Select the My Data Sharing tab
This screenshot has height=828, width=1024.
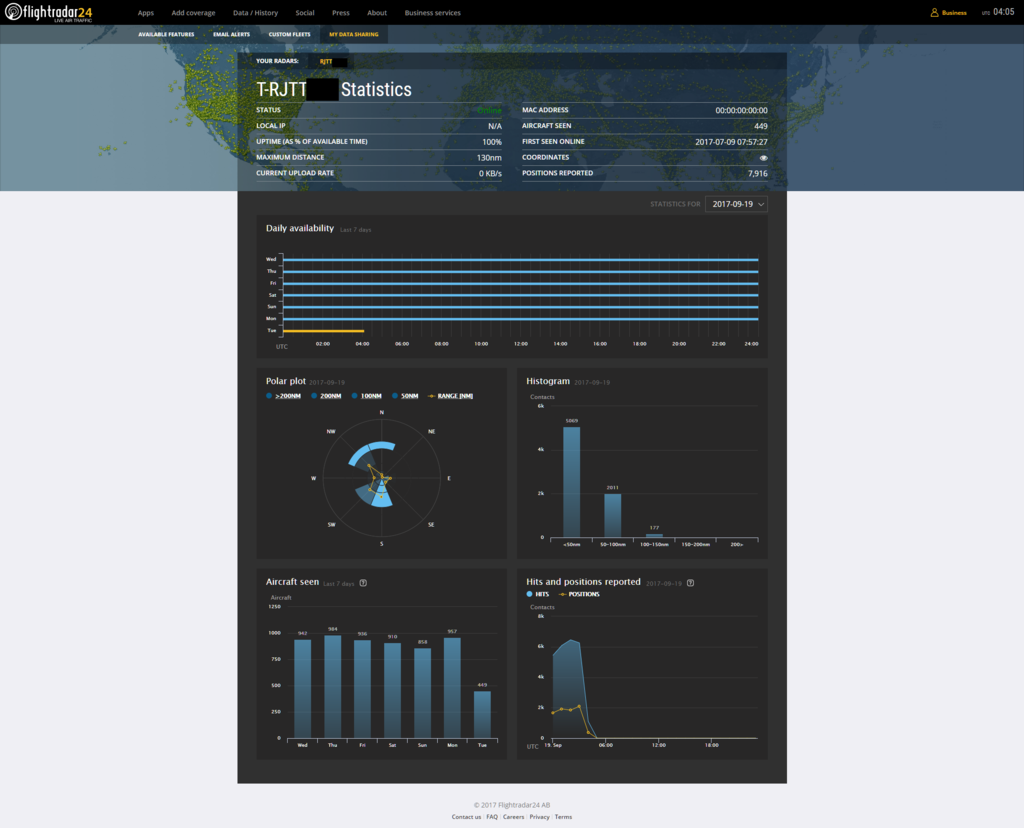(x=354, y=35)
